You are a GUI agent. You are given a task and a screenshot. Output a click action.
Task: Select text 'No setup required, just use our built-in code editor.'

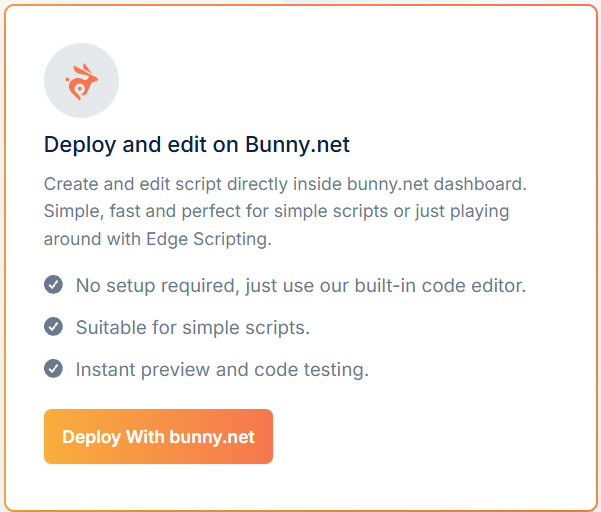click(x=301, y=286)
